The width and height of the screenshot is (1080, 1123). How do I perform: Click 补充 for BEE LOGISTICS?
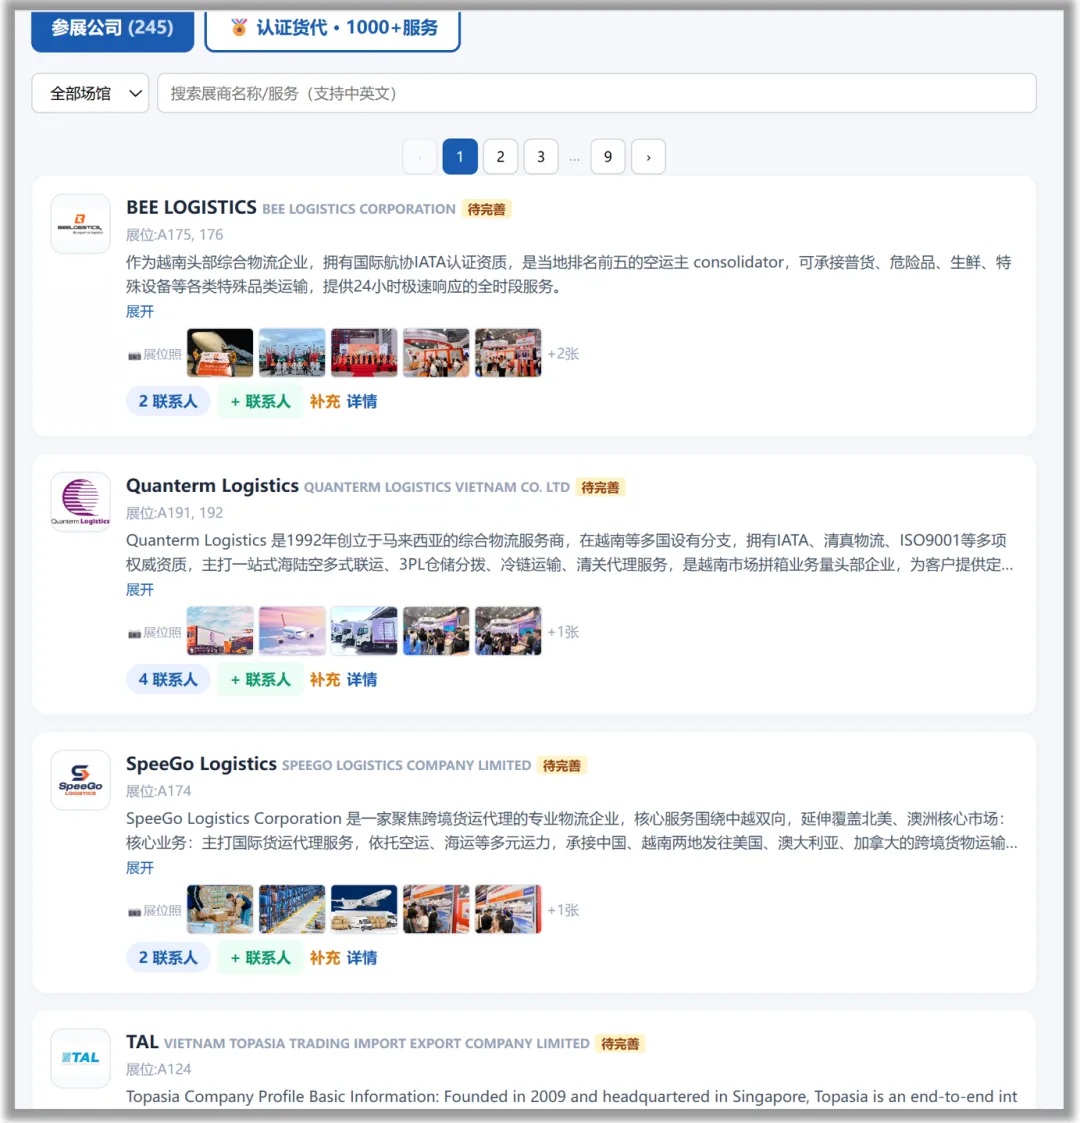(324, 401)
